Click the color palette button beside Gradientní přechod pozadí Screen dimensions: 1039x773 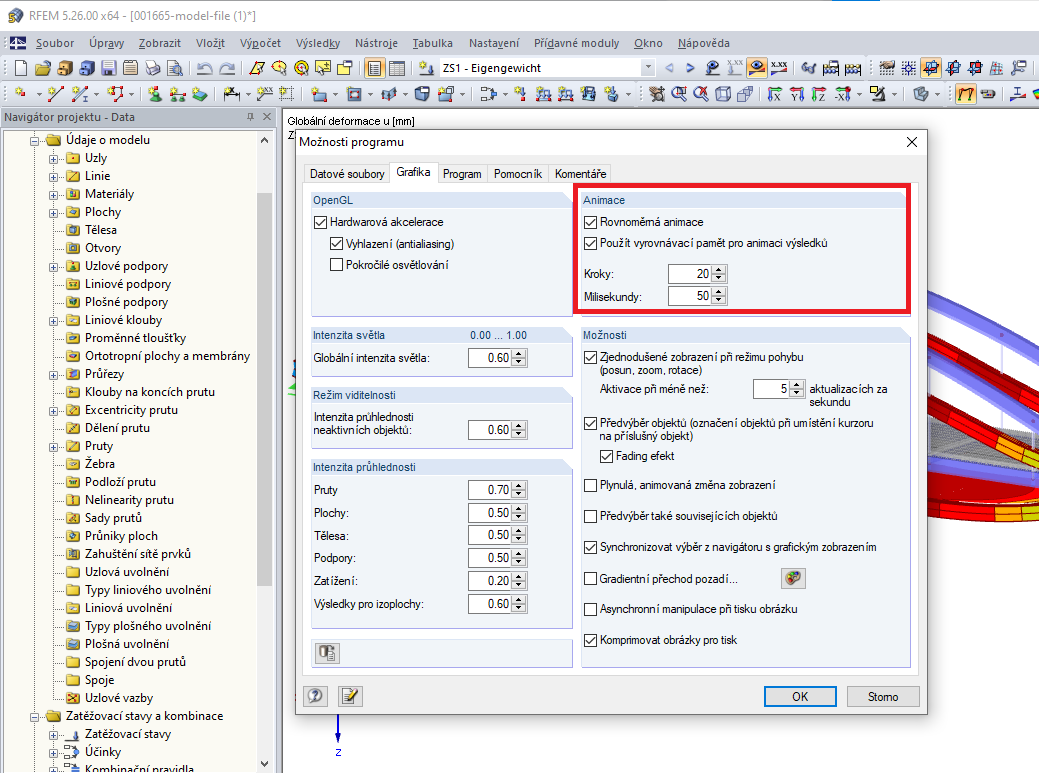793,578
